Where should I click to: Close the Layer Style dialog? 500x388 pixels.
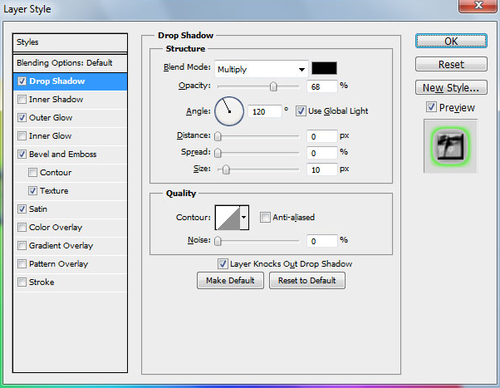[x=478, y=5]
